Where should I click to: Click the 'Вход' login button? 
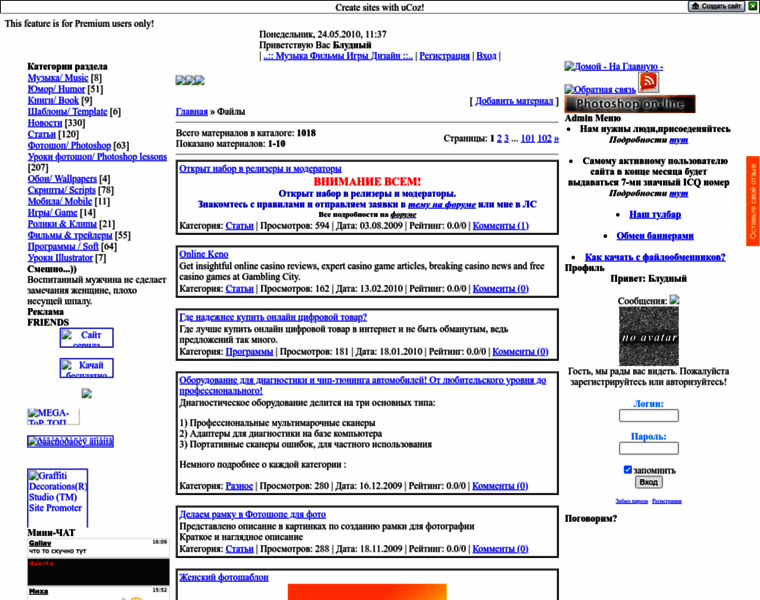(649, 482)
